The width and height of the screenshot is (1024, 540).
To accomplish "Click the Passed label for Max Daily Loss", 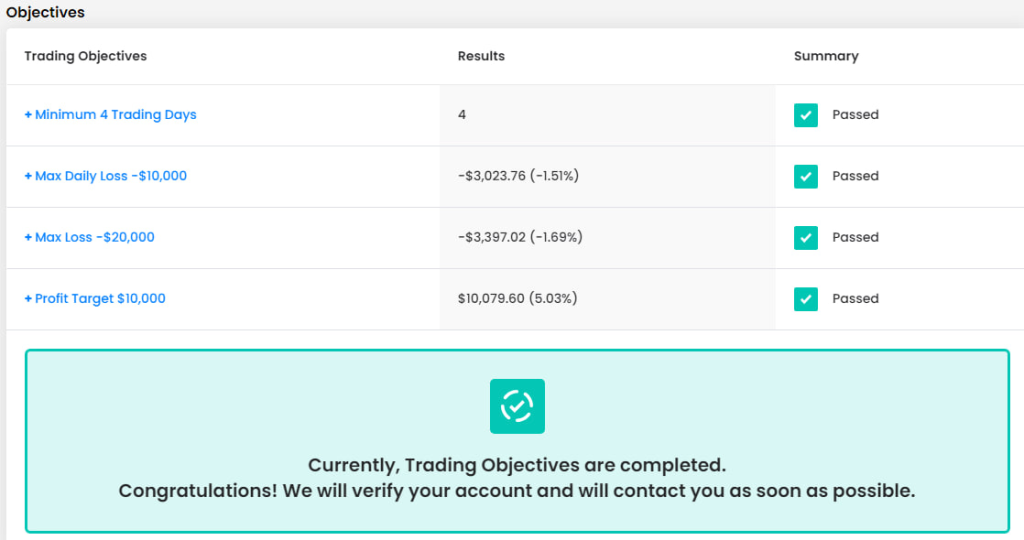I will pyautogui.click(x=855, y=176).
